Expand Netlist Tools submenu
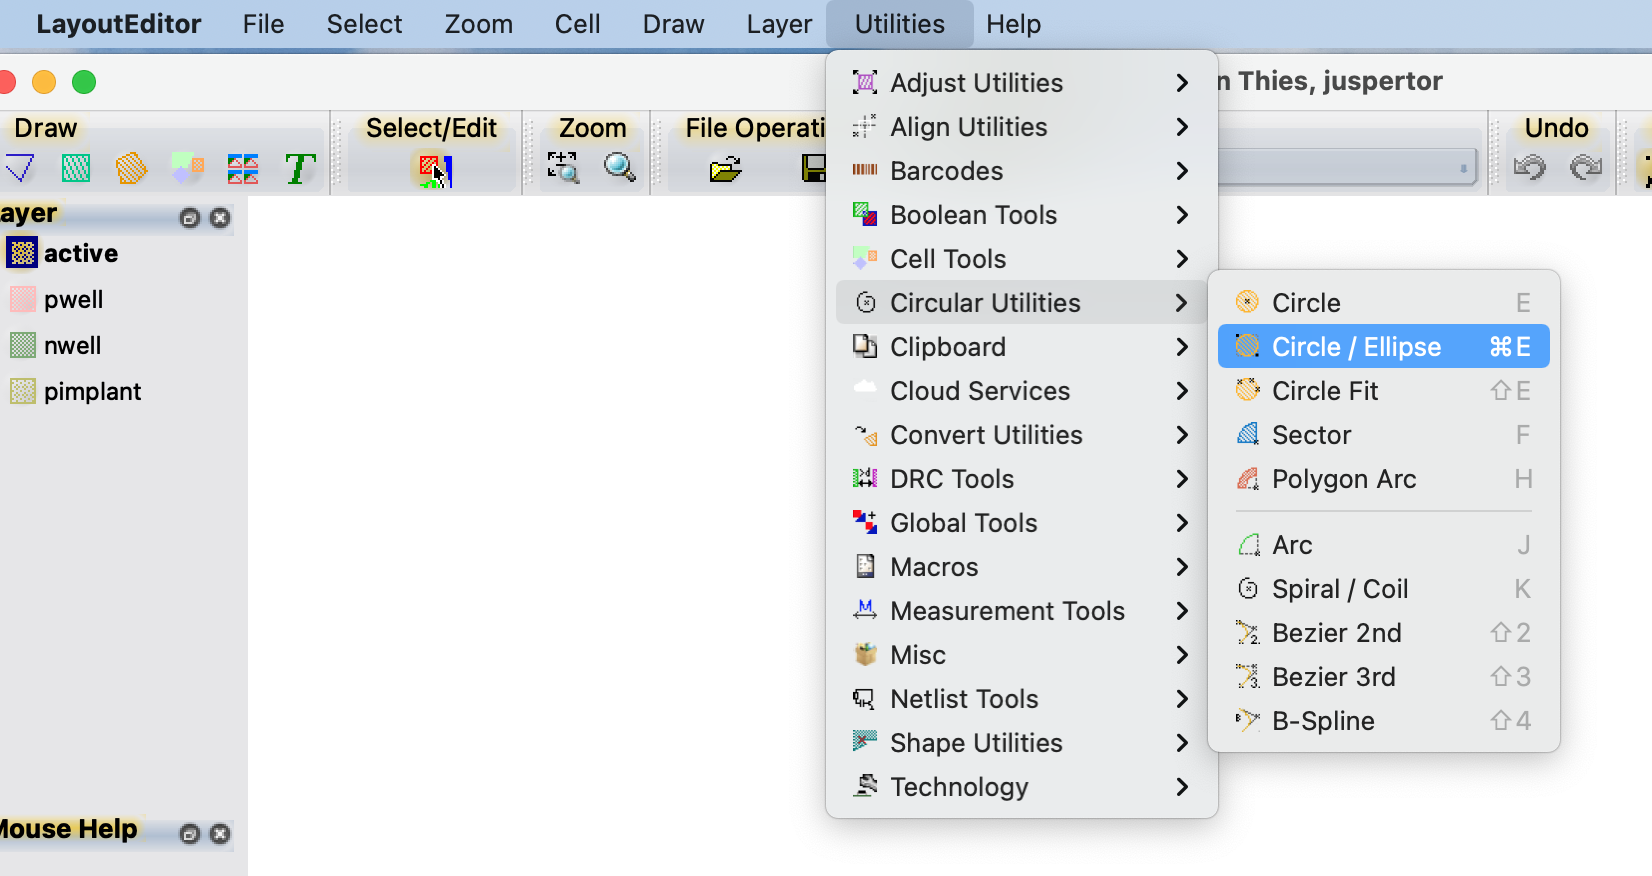Screen dimensions: 1652x876 coord(1022,699)
